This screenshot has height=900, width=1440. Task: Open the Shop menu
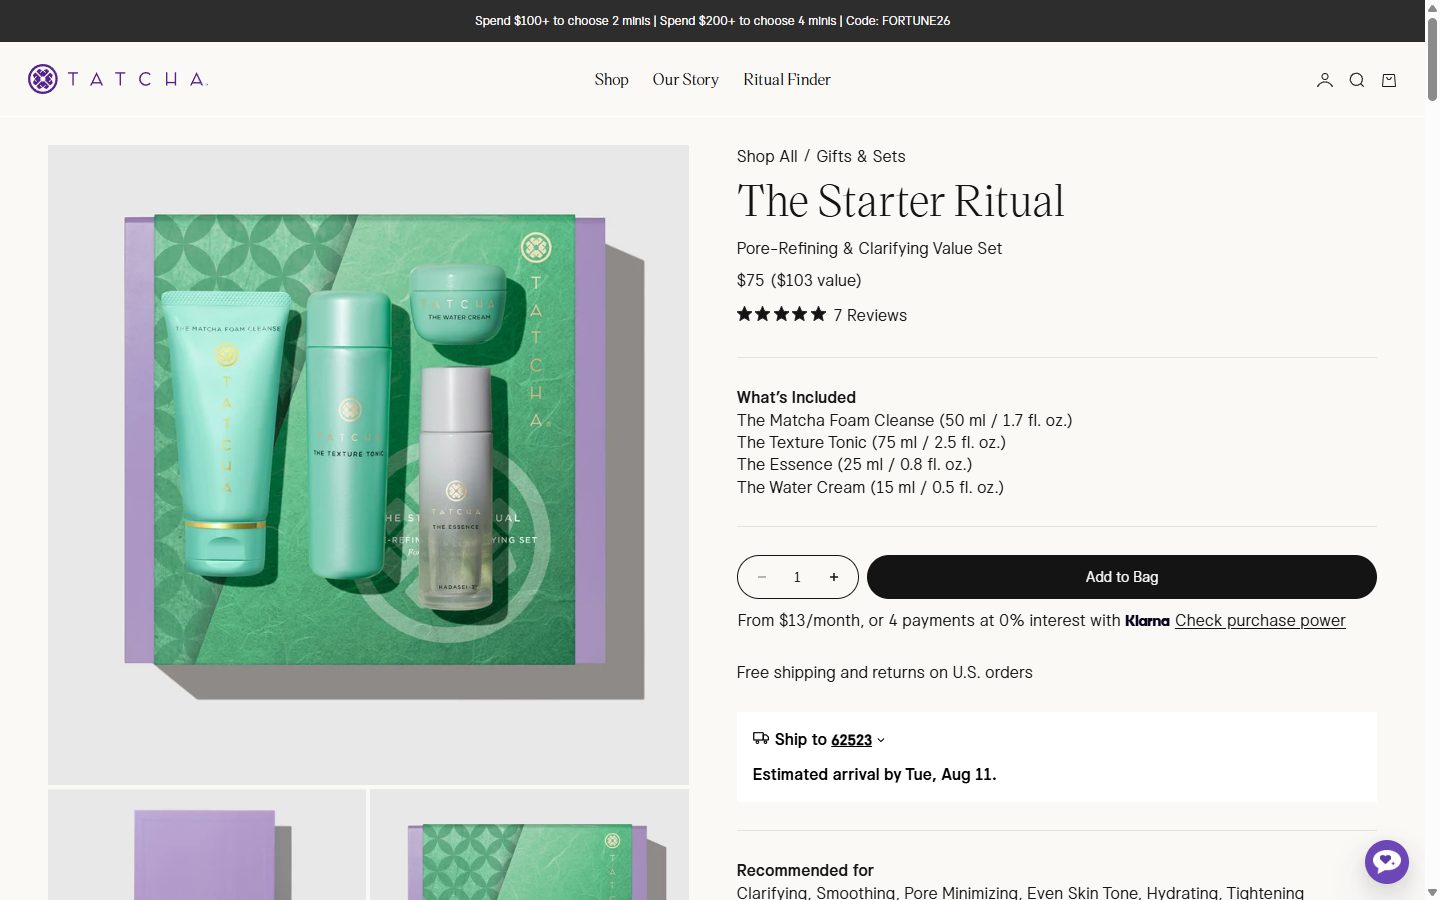(611, 79)
